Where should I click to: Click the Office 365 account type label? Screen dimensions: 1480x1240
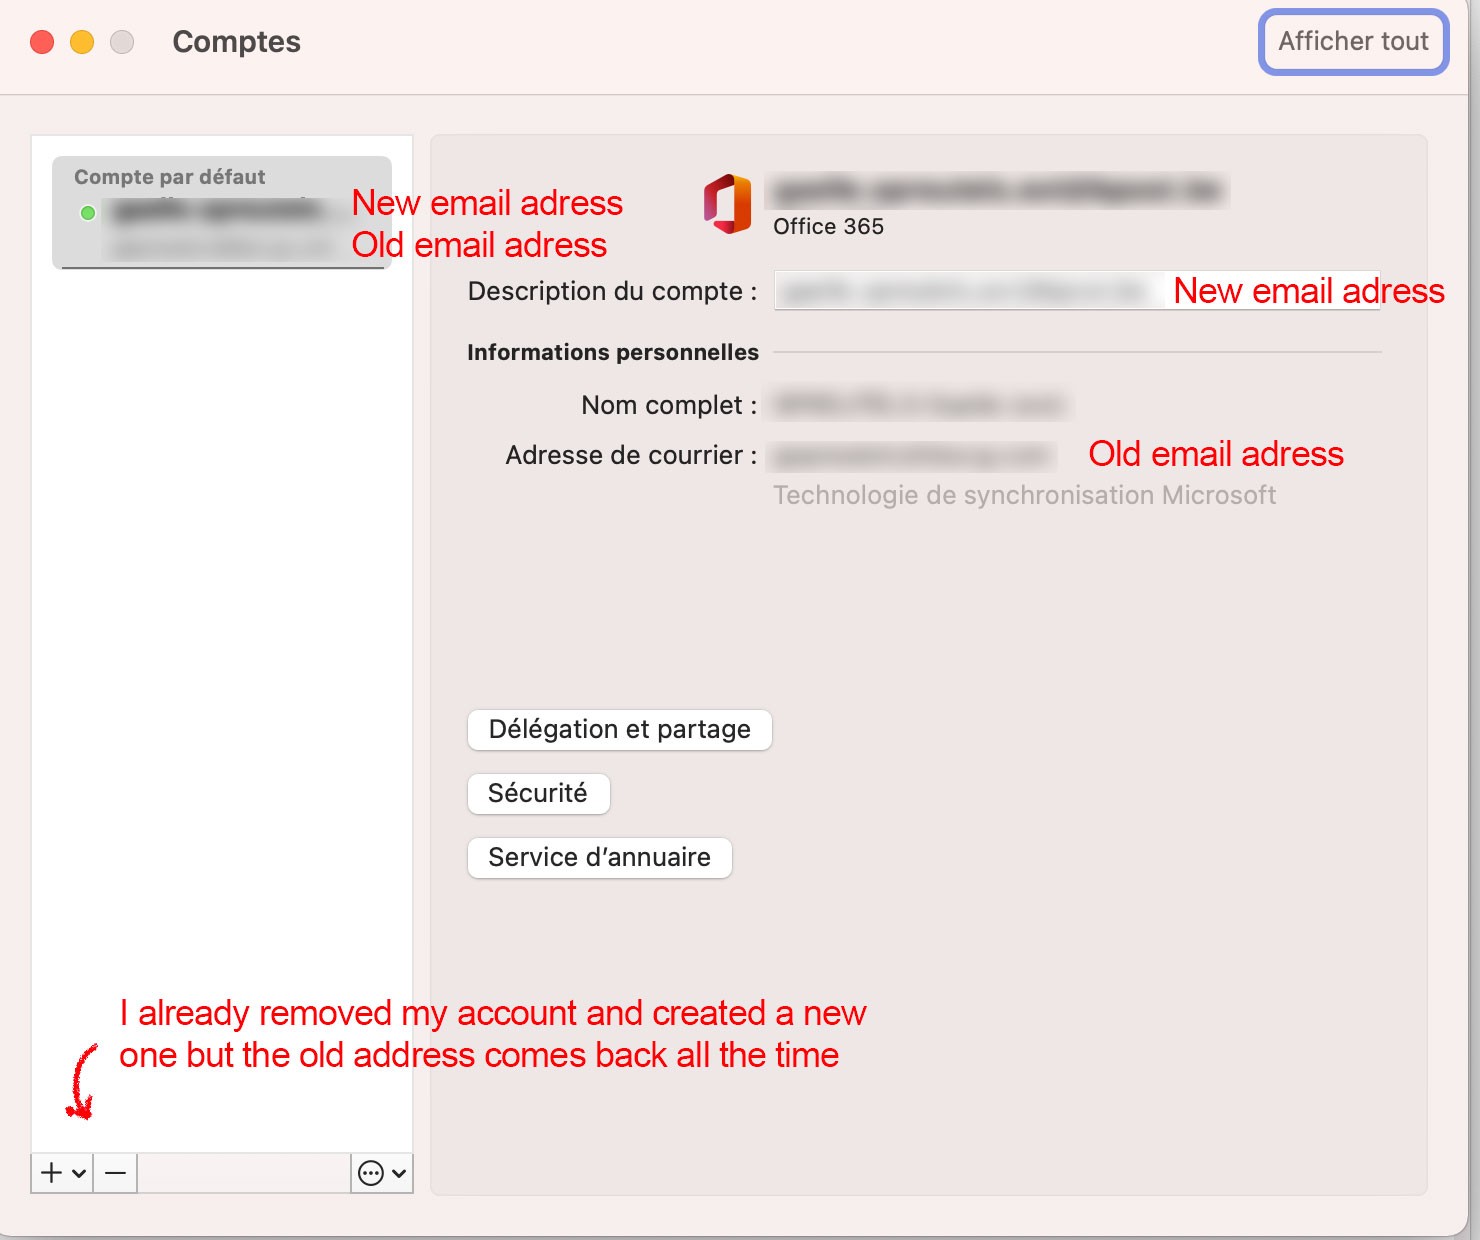[x=828, y=227]
